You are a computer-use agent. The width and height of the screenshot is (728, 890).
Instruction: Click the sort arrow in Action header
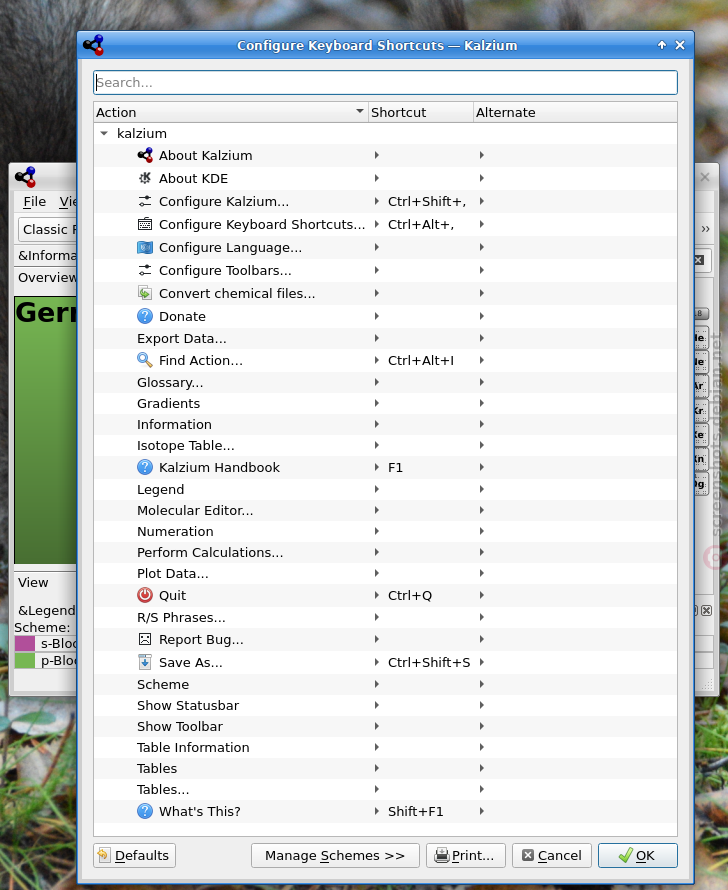click(360, 111)
